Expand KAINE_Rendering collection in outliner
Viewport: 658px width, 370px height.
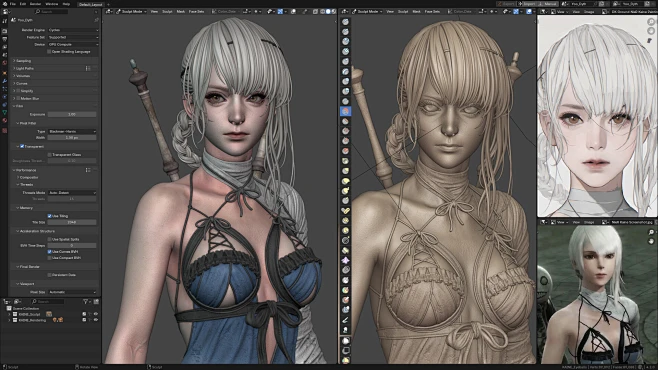(10, 320)
